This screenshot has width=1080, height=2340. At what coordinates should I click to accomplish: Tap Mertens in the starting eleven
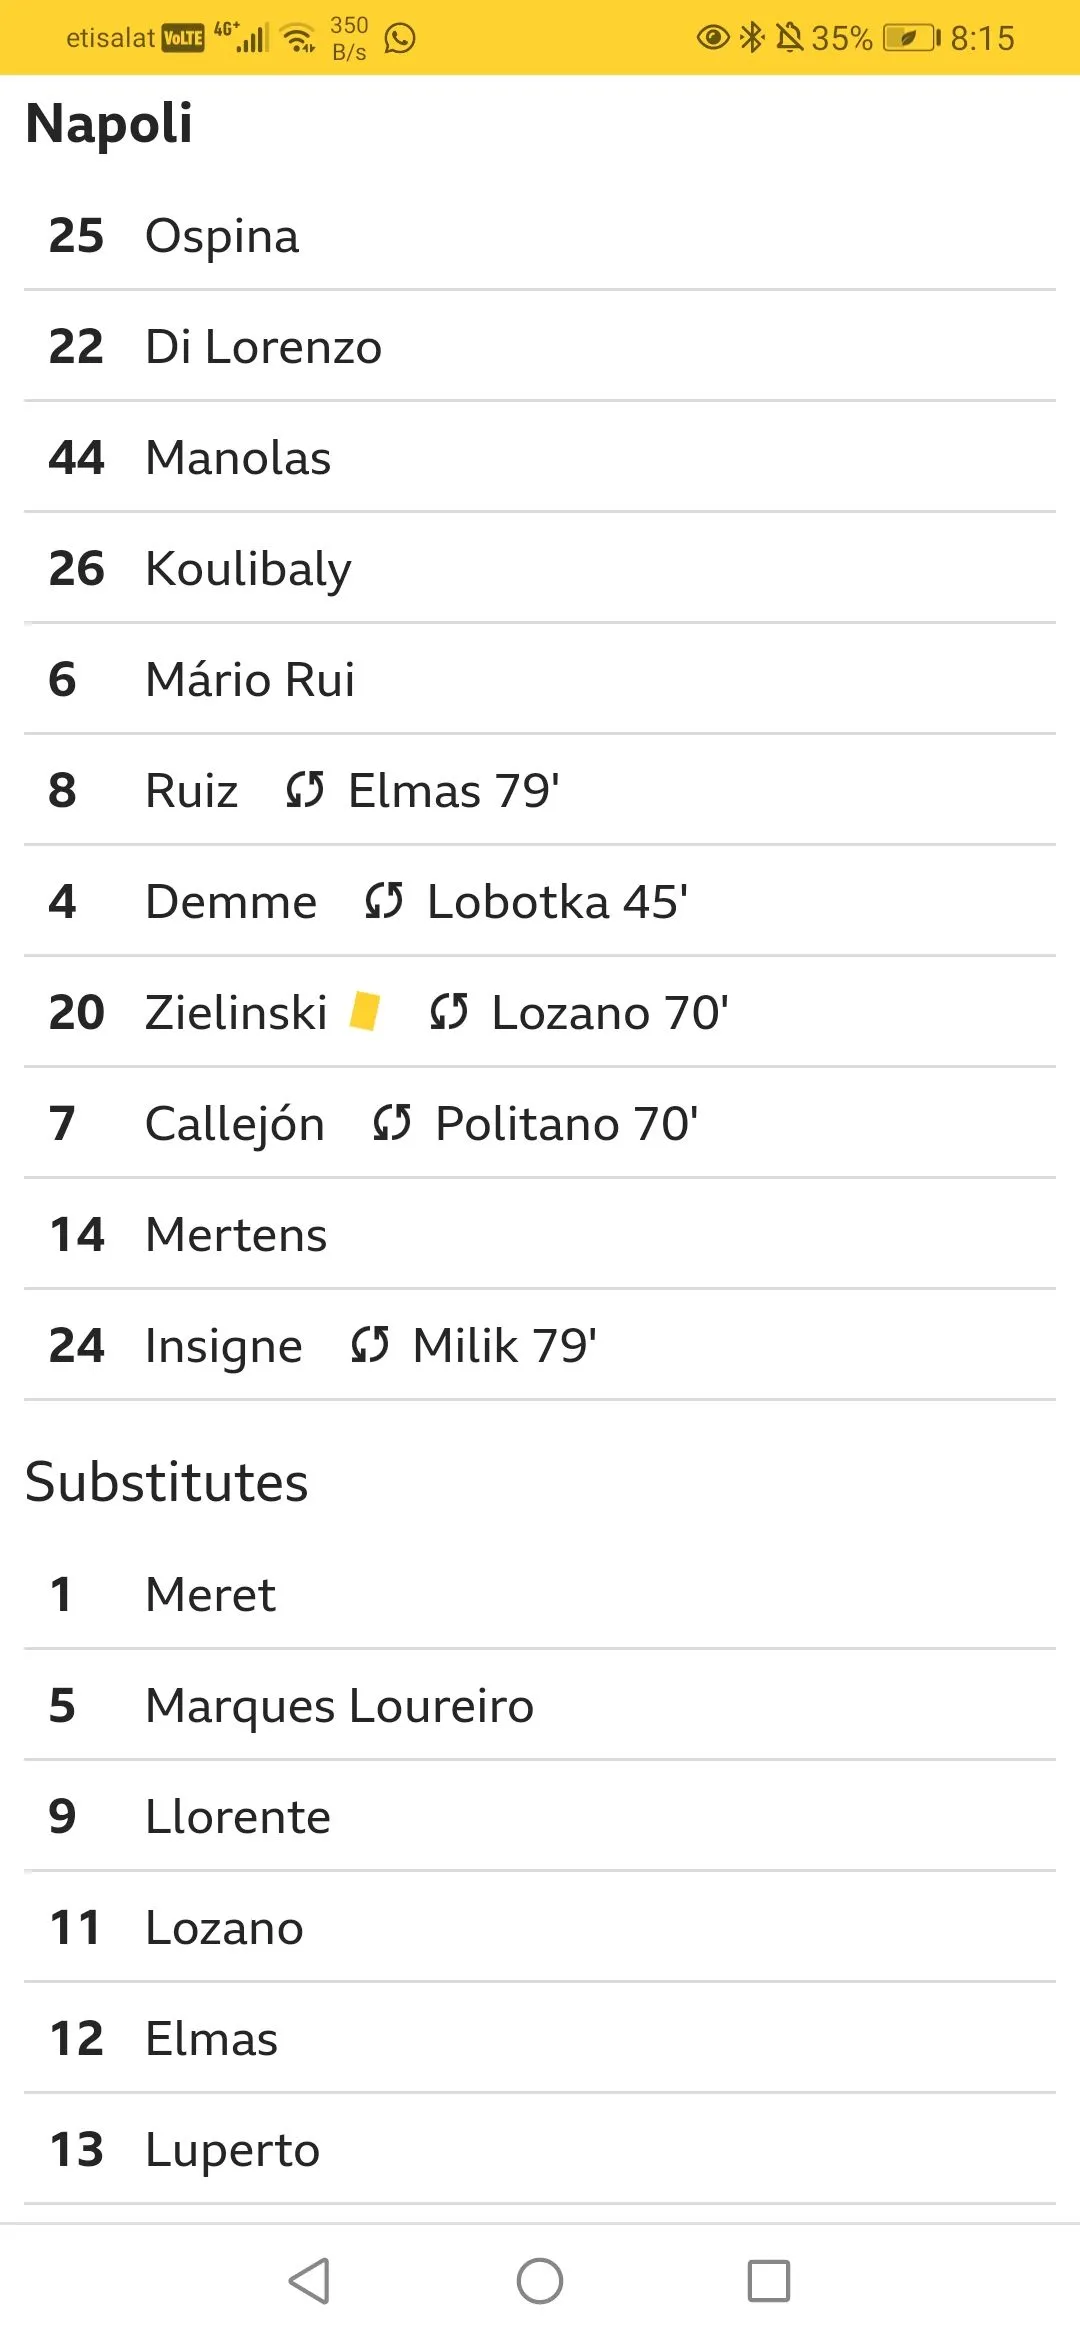pos(236,1235)
